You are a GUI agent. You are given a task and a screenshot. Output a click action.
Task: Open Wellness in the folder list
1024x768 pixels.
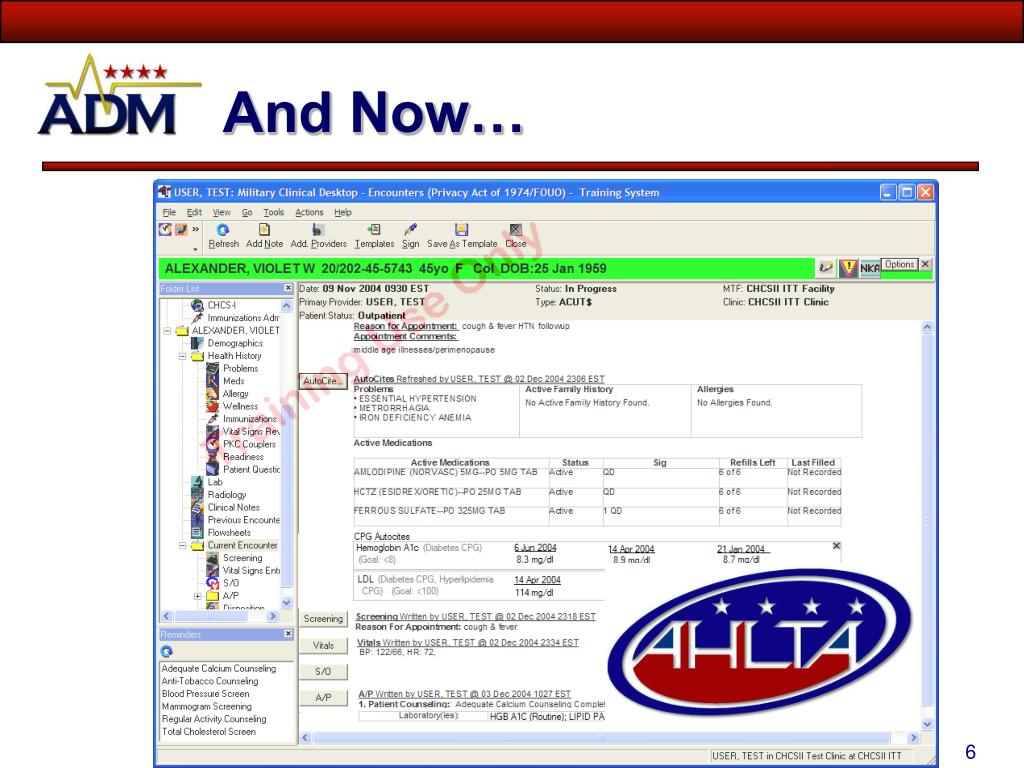(x=240, y=406)
